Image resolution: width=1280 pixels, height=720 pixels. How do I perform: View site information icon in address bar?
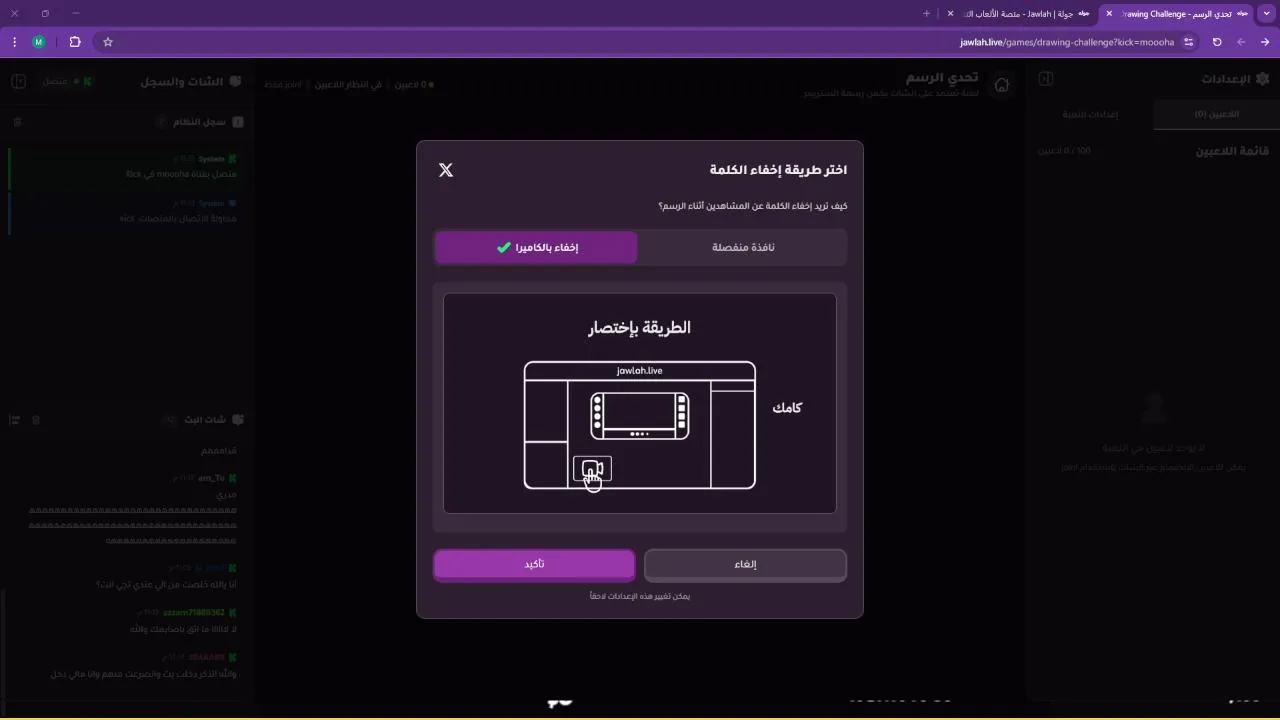(1188, 42)
